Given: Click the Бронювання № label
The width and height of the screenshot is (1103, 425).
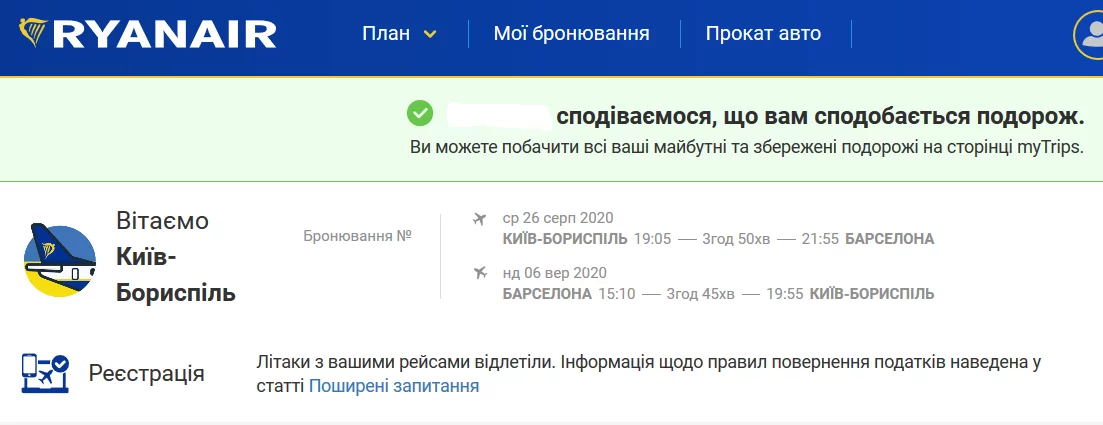Looking at the screenshot, I should point(357,237).
